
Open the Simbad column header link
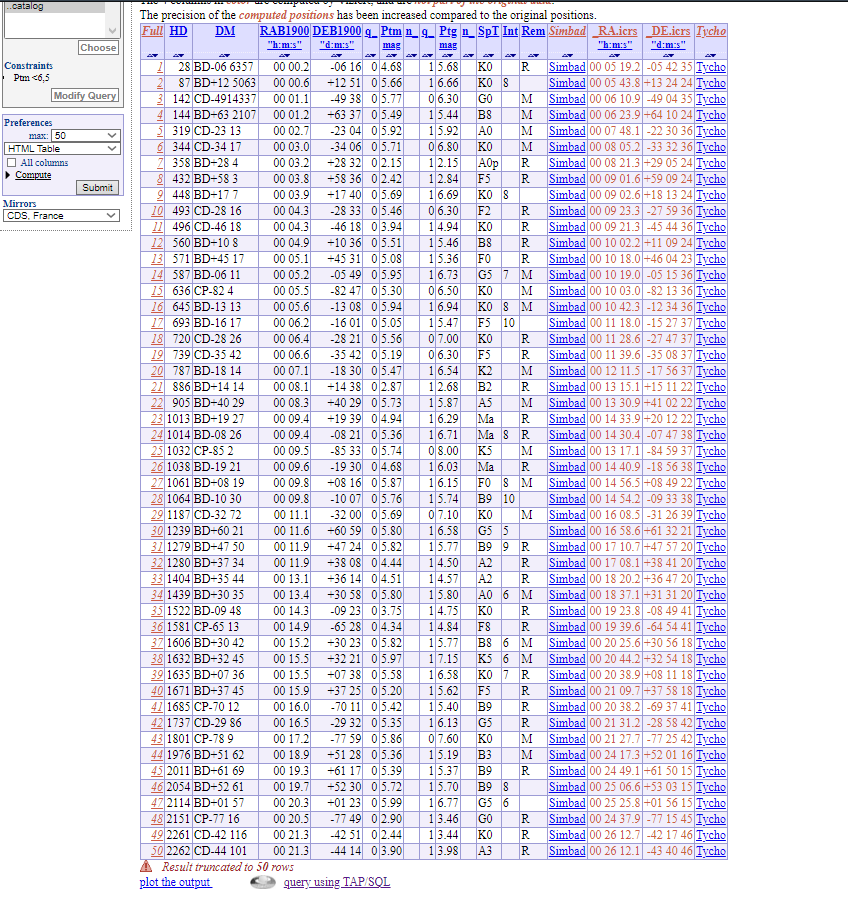pyautogui.click(x=567, y=31)
